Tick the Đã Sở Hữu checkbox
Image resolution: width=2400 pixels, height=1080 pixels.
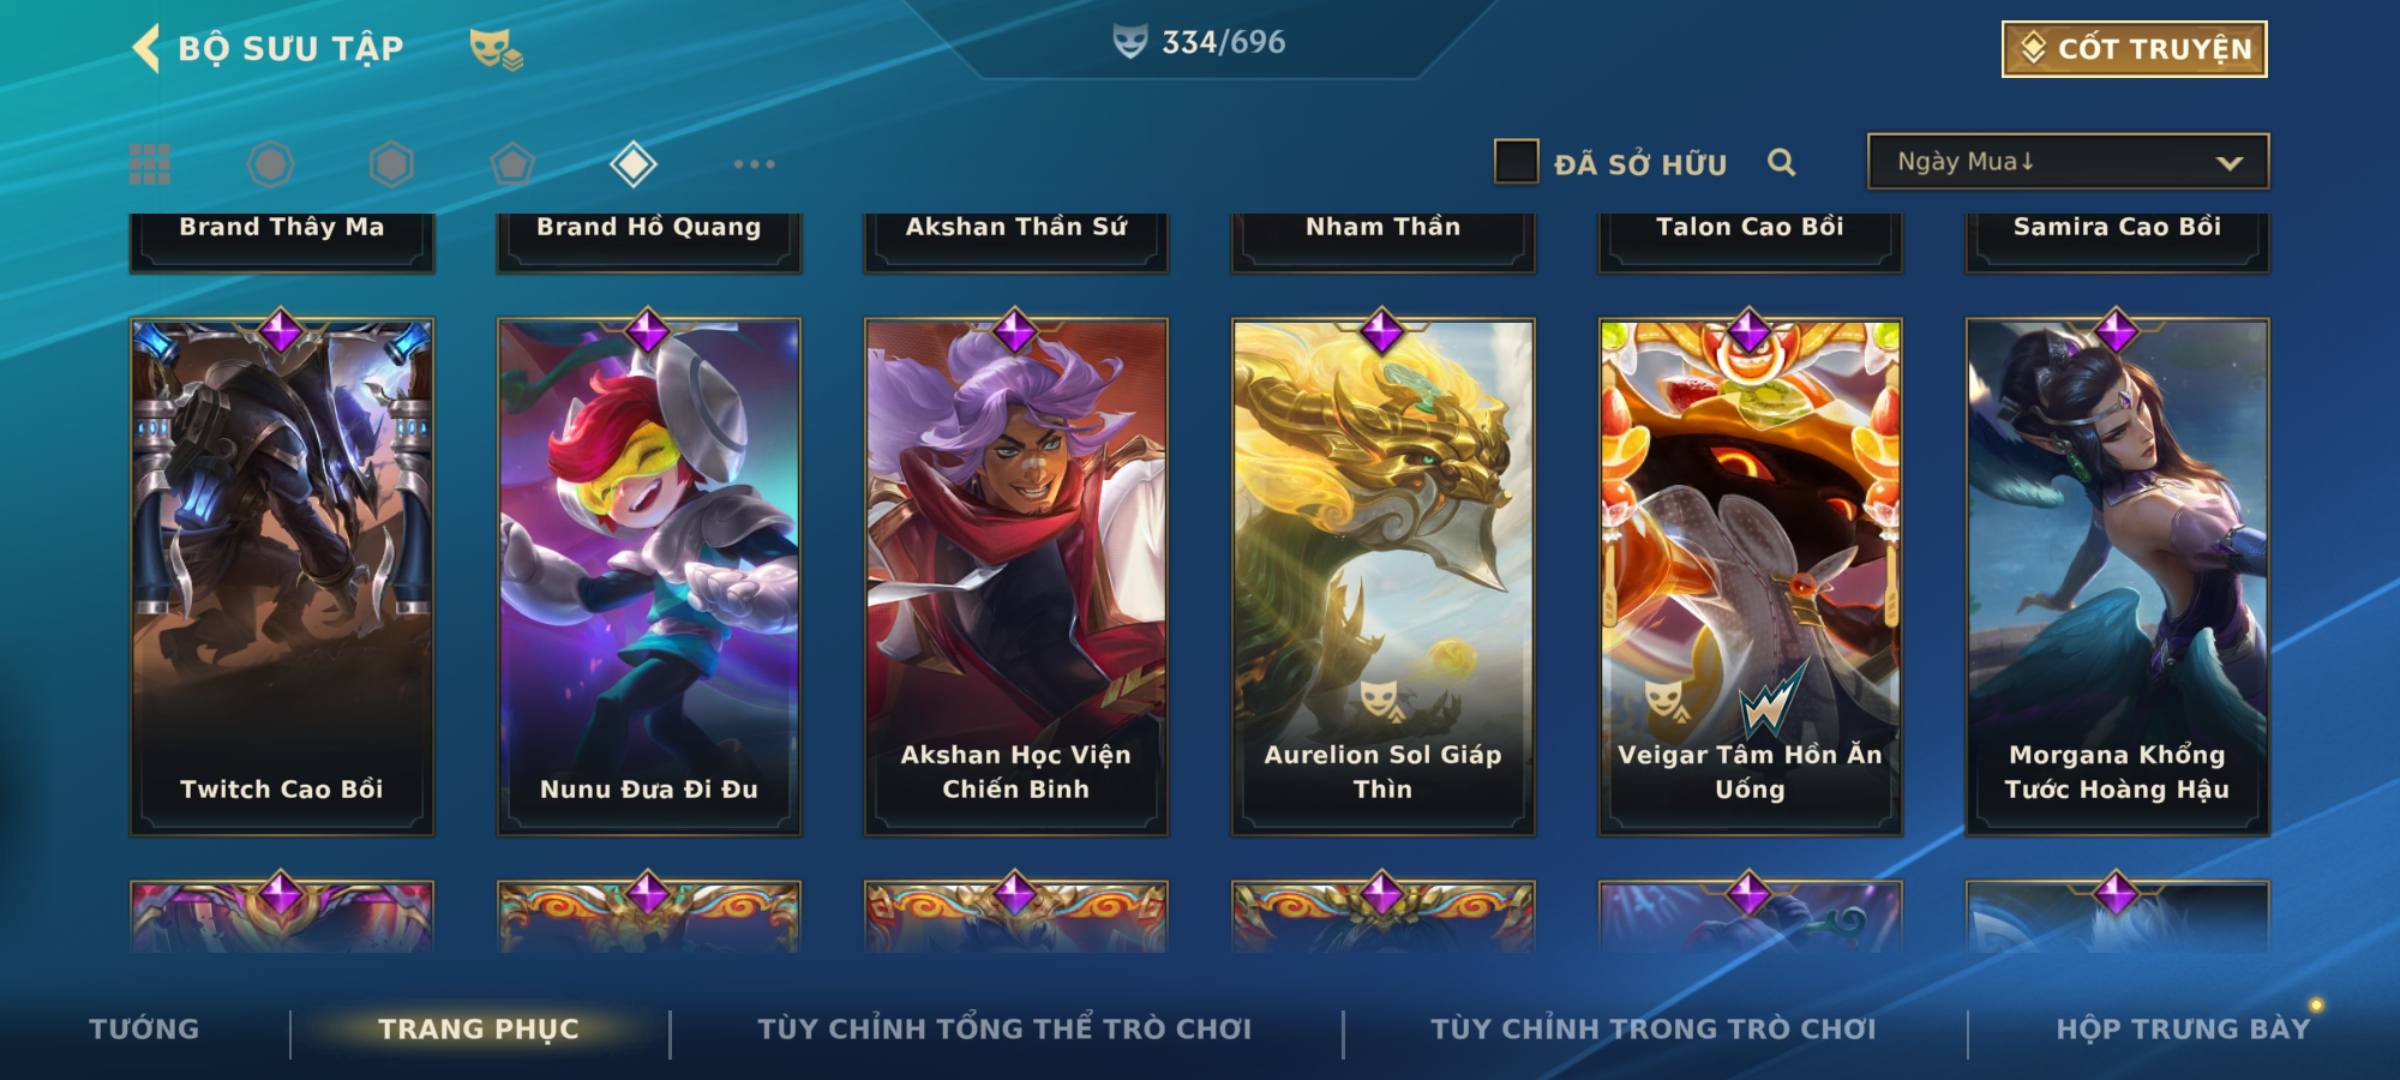tap(1516, 161)
